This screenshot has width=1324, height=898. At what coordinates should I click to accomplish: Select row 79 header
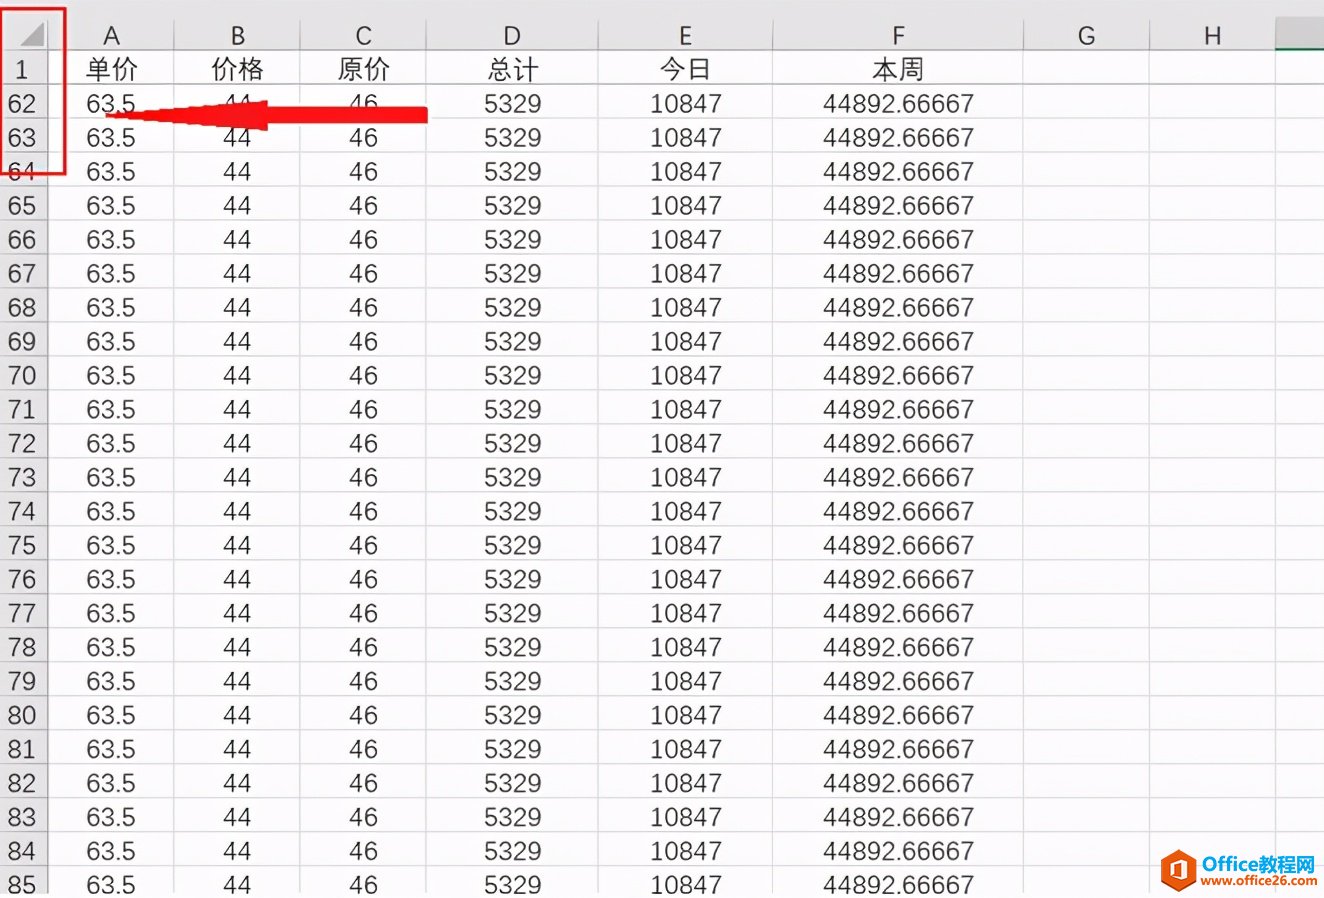pyautogui.click(x=23, y=681)
